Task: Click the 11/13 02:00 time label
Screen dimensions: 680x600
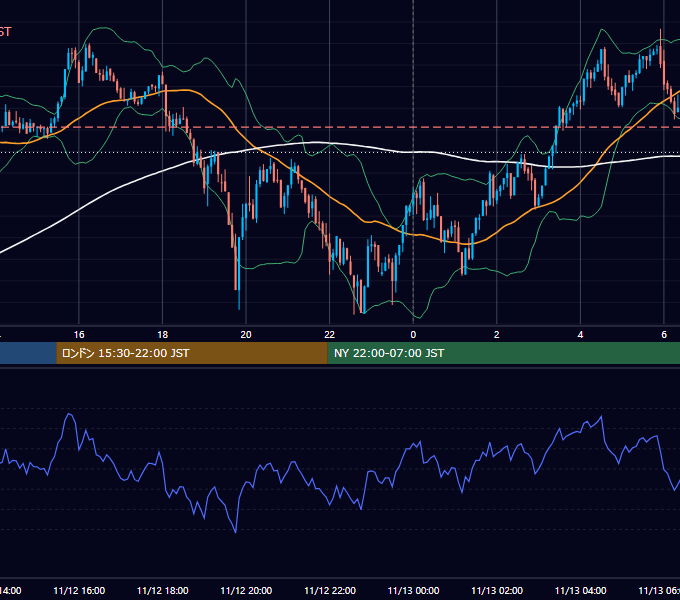Action: tap(497, 591)
